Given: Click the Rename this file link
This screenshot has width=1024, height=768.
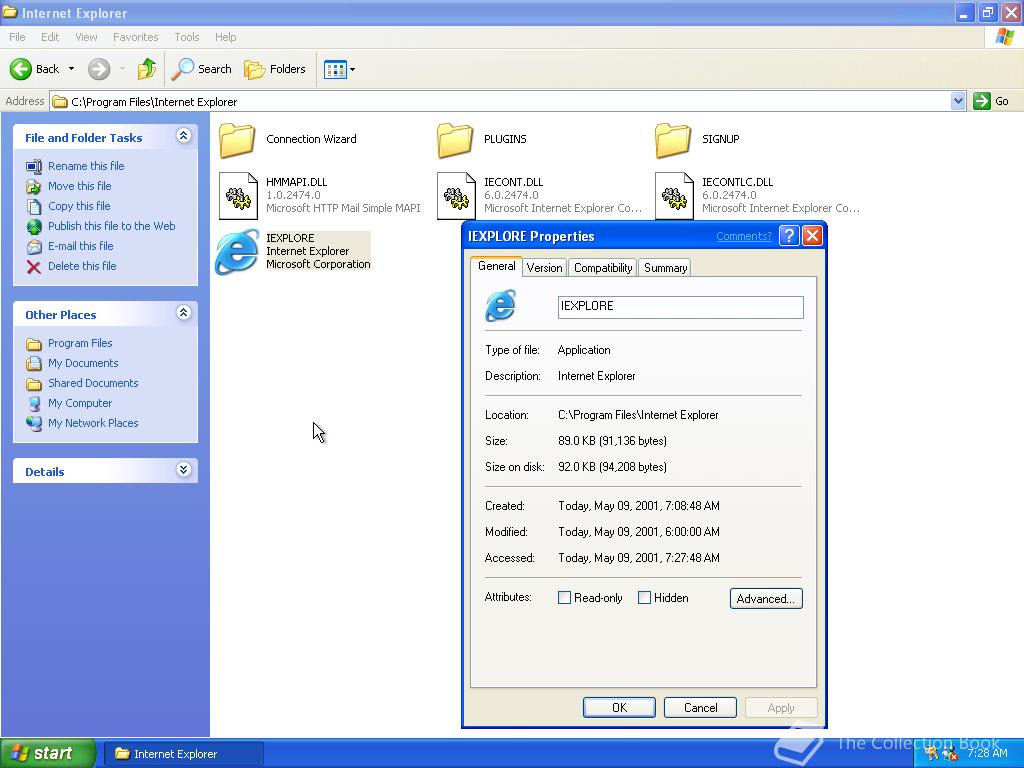Looking at the screenshot, I should (86, 166).
